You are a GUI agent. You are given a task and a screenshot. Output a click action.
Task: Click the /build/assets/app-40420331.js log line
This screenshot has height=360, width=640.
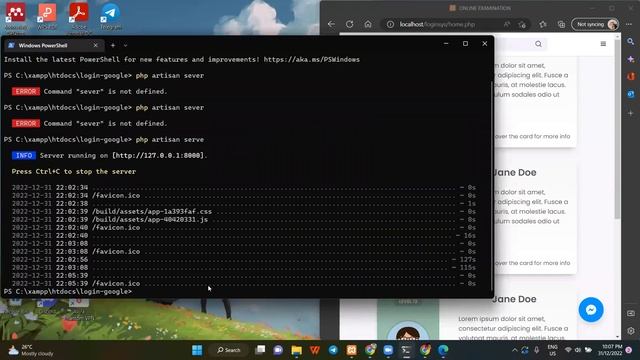(x=150, y=220)
